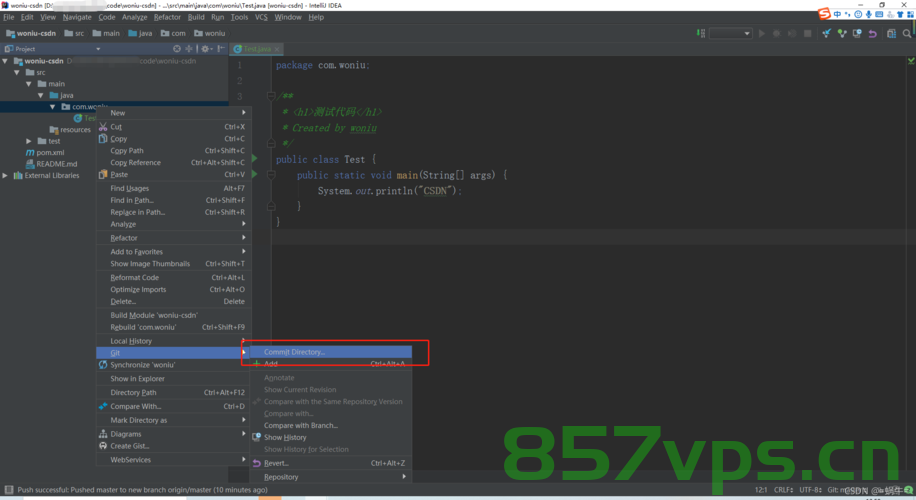This screenshot has height=500, width=916.
Task: Choose Revert... in the Git submenu
Action: (x=331, y=463)
